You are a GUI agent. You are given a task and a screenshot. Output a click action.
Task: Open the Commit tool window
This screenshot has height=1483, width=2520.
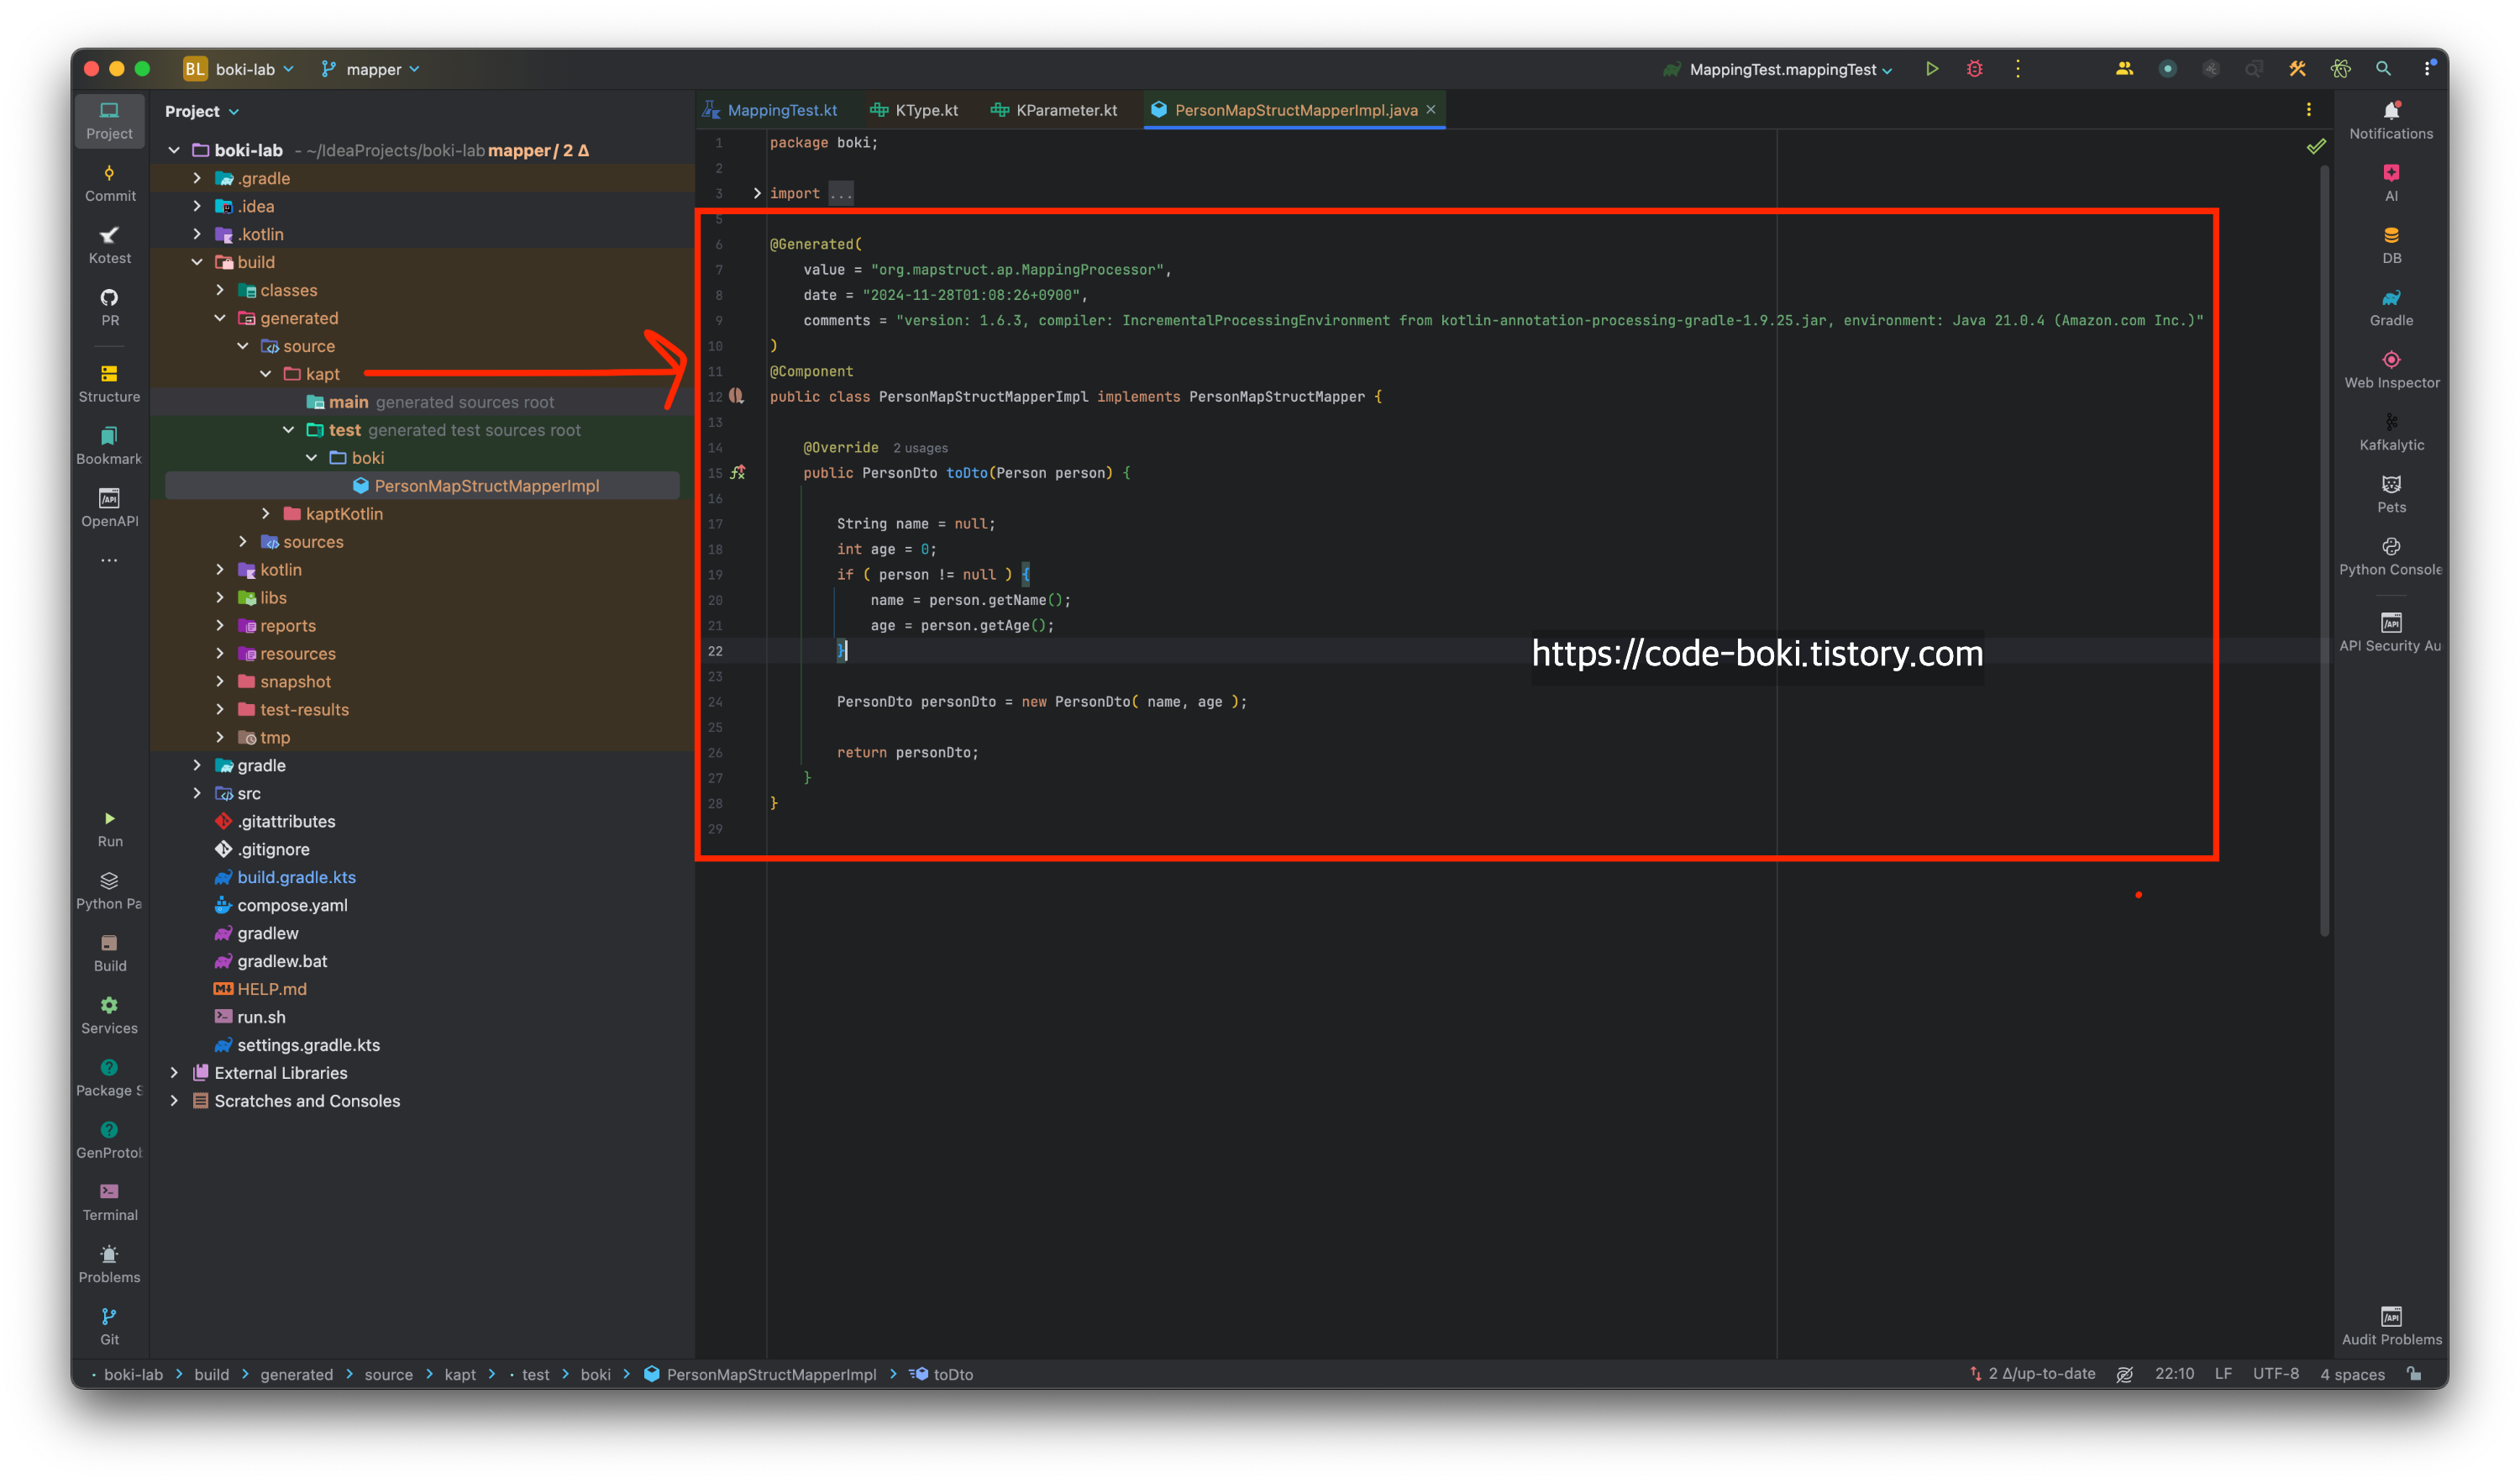[x=109, y=183]
